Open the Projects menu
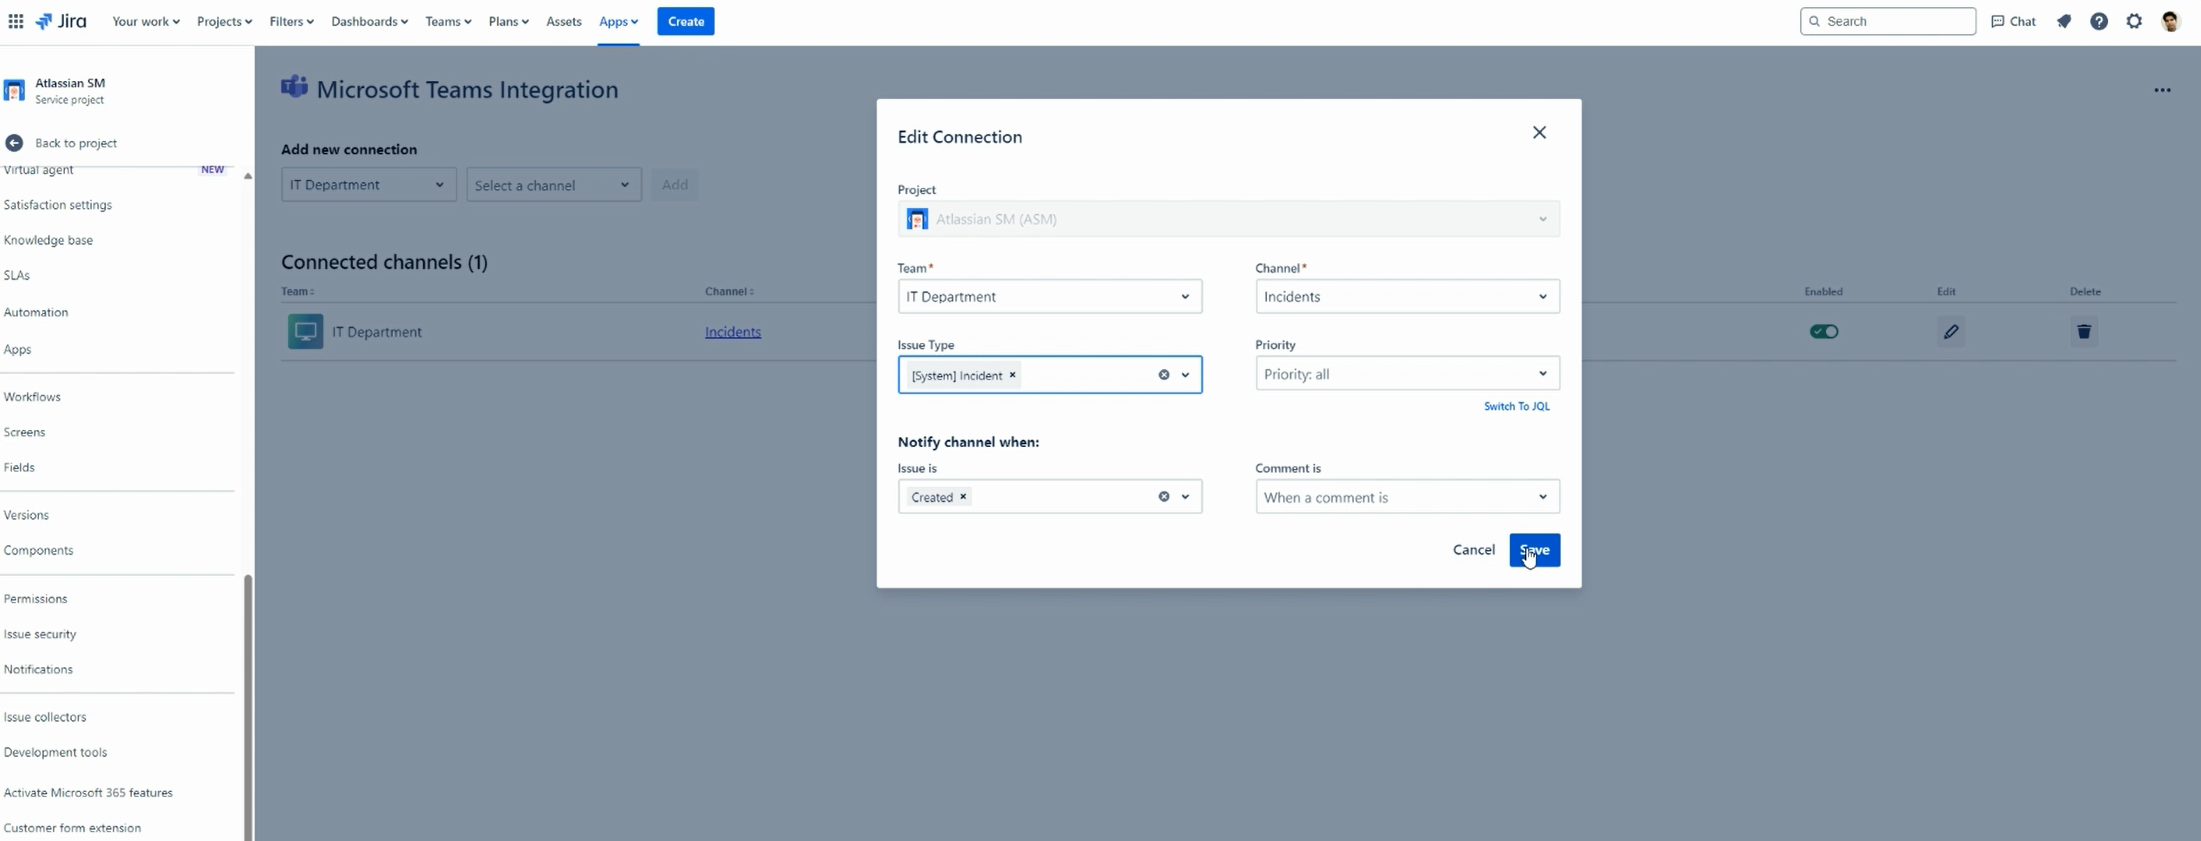Screen dimensions: 2201x841 click(224, 21)
